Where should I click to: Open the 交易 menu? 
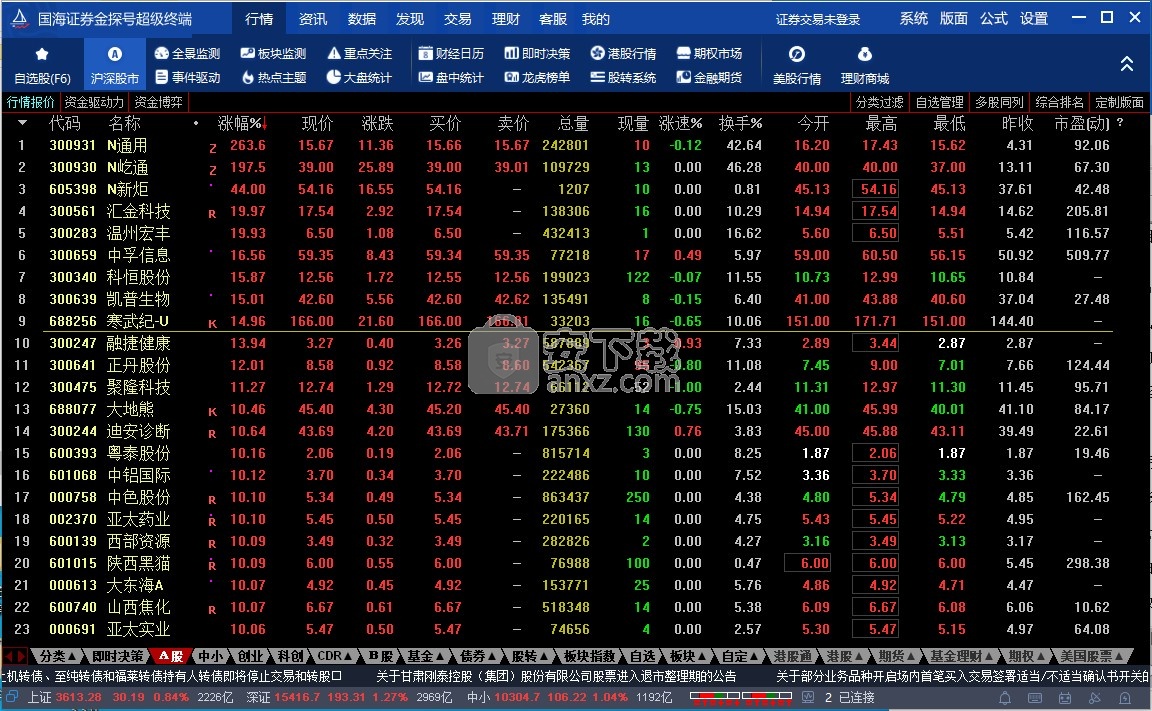coord(457,19)
